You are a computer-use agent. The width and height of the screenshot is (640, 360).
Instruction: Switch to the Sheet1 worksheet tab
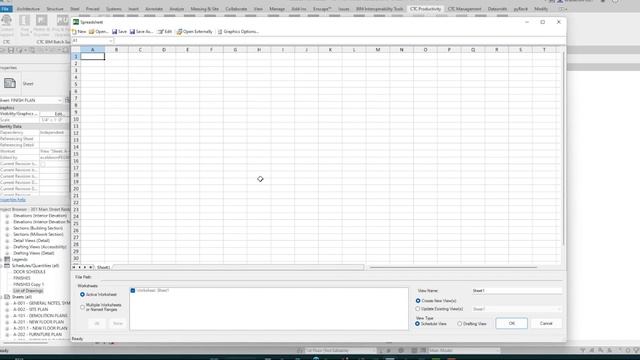(x=103, y=267)
